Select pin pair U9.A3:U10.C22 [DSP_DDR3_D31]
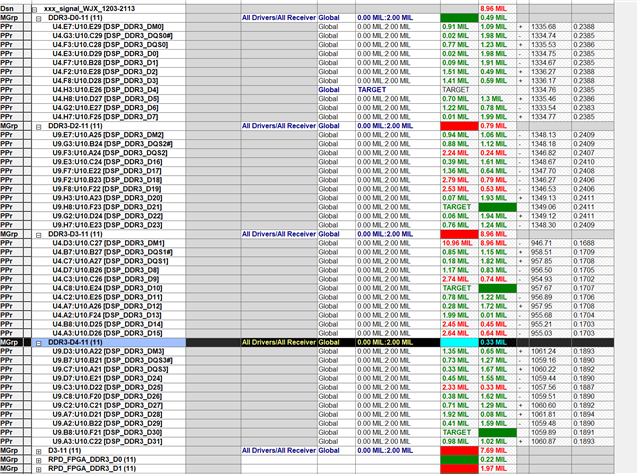 click(107, 441)
